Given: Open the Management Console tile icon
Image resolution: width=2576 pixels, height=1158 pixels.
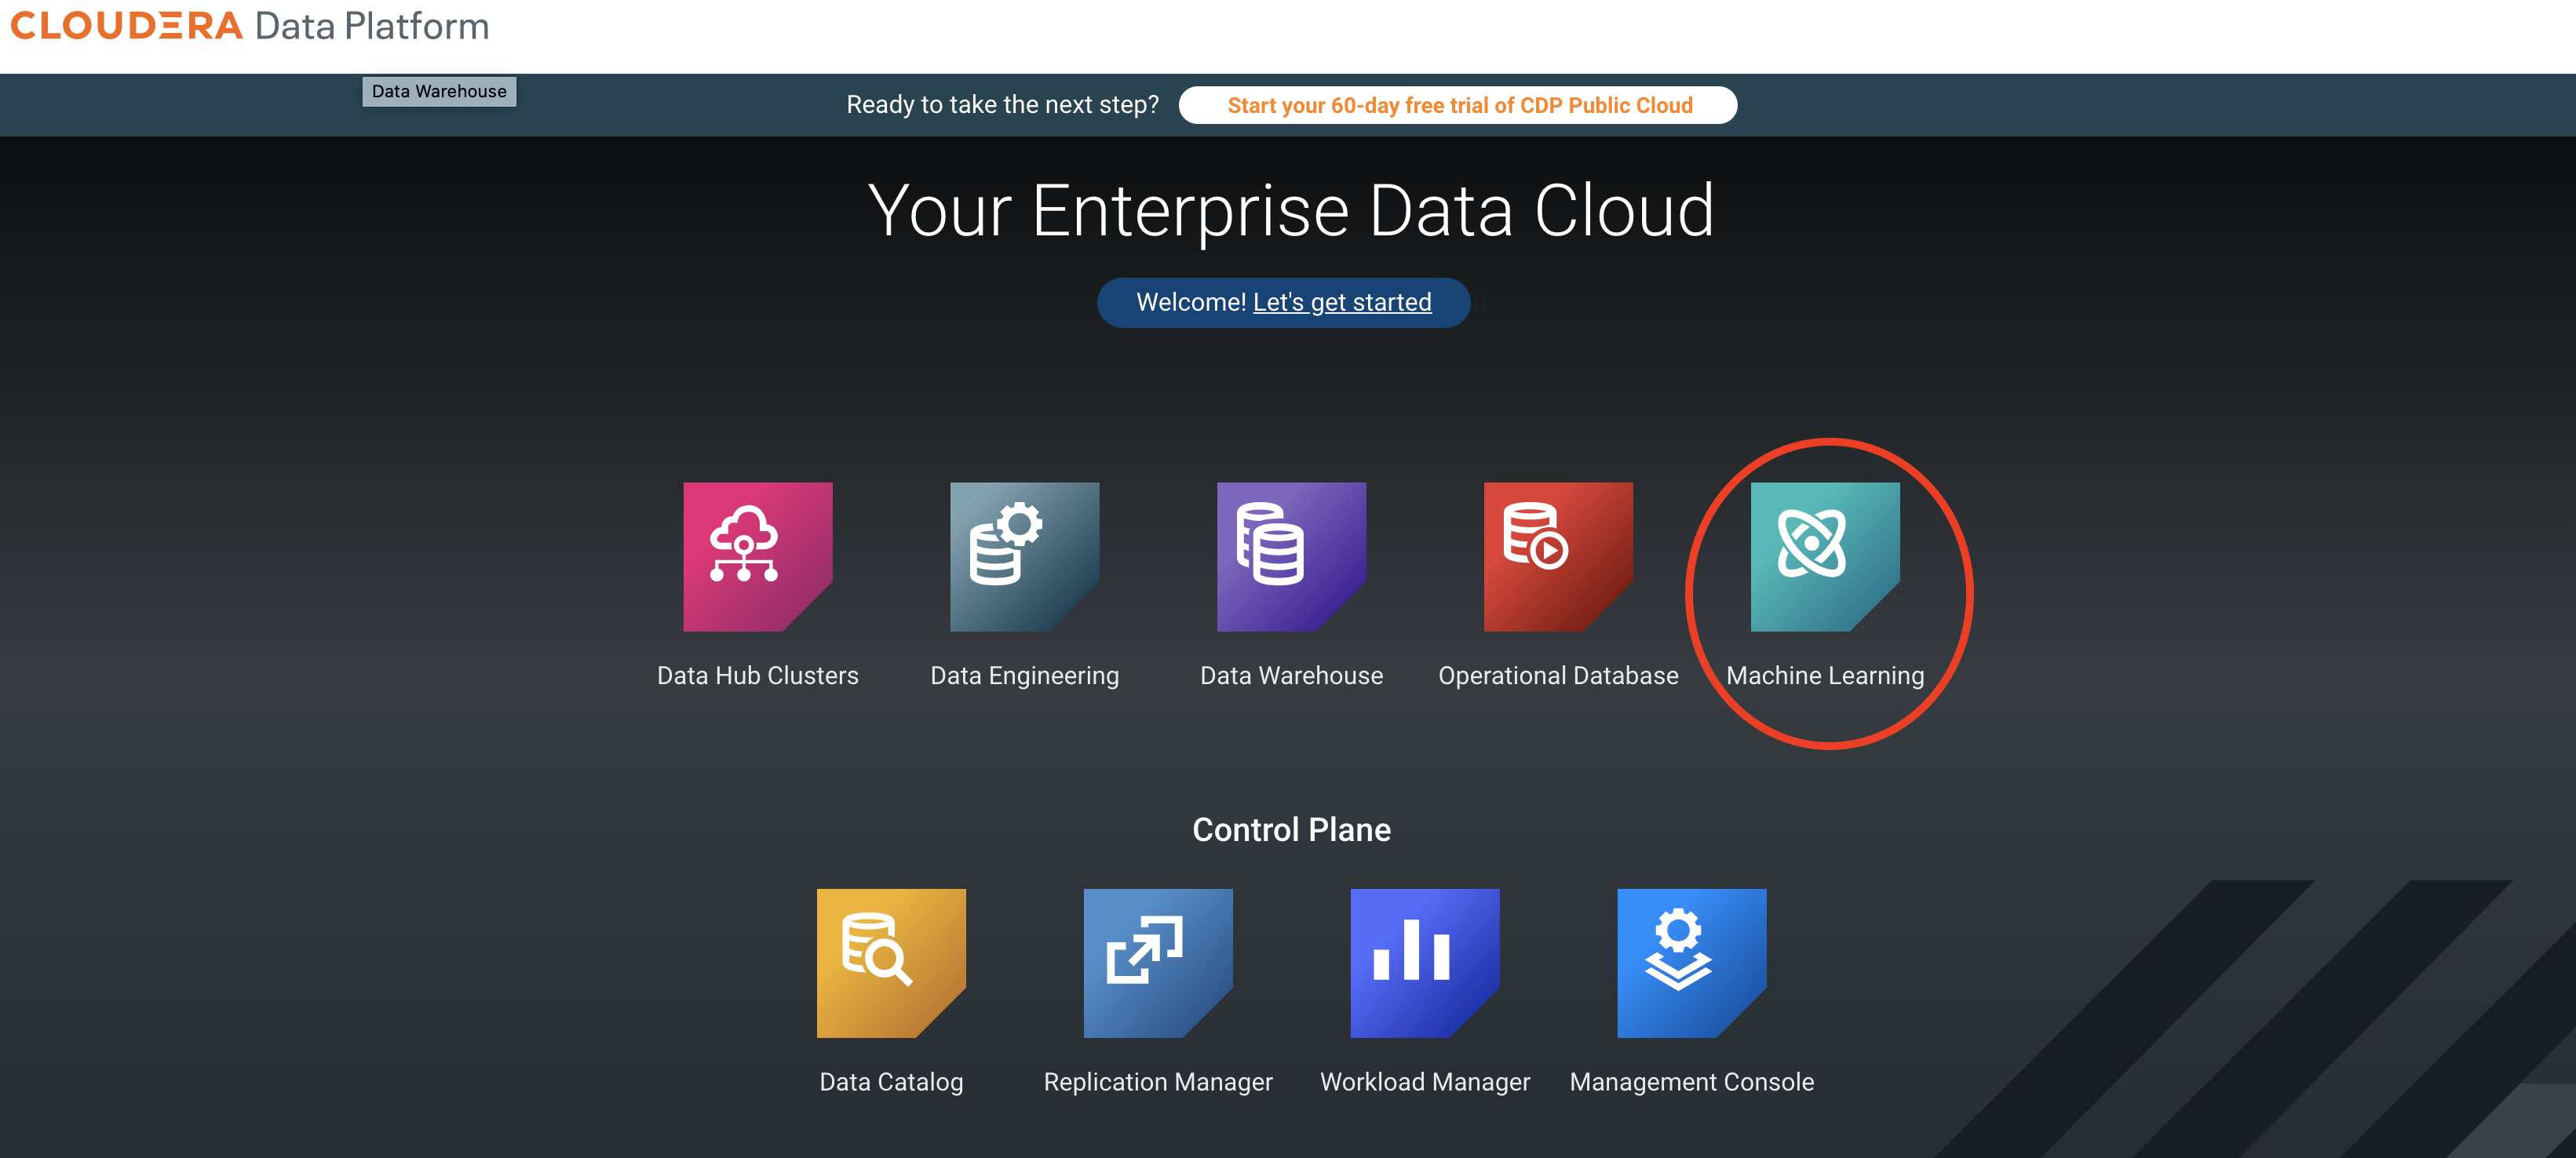Looking at the screenshot, I should tap(1691, 962).
